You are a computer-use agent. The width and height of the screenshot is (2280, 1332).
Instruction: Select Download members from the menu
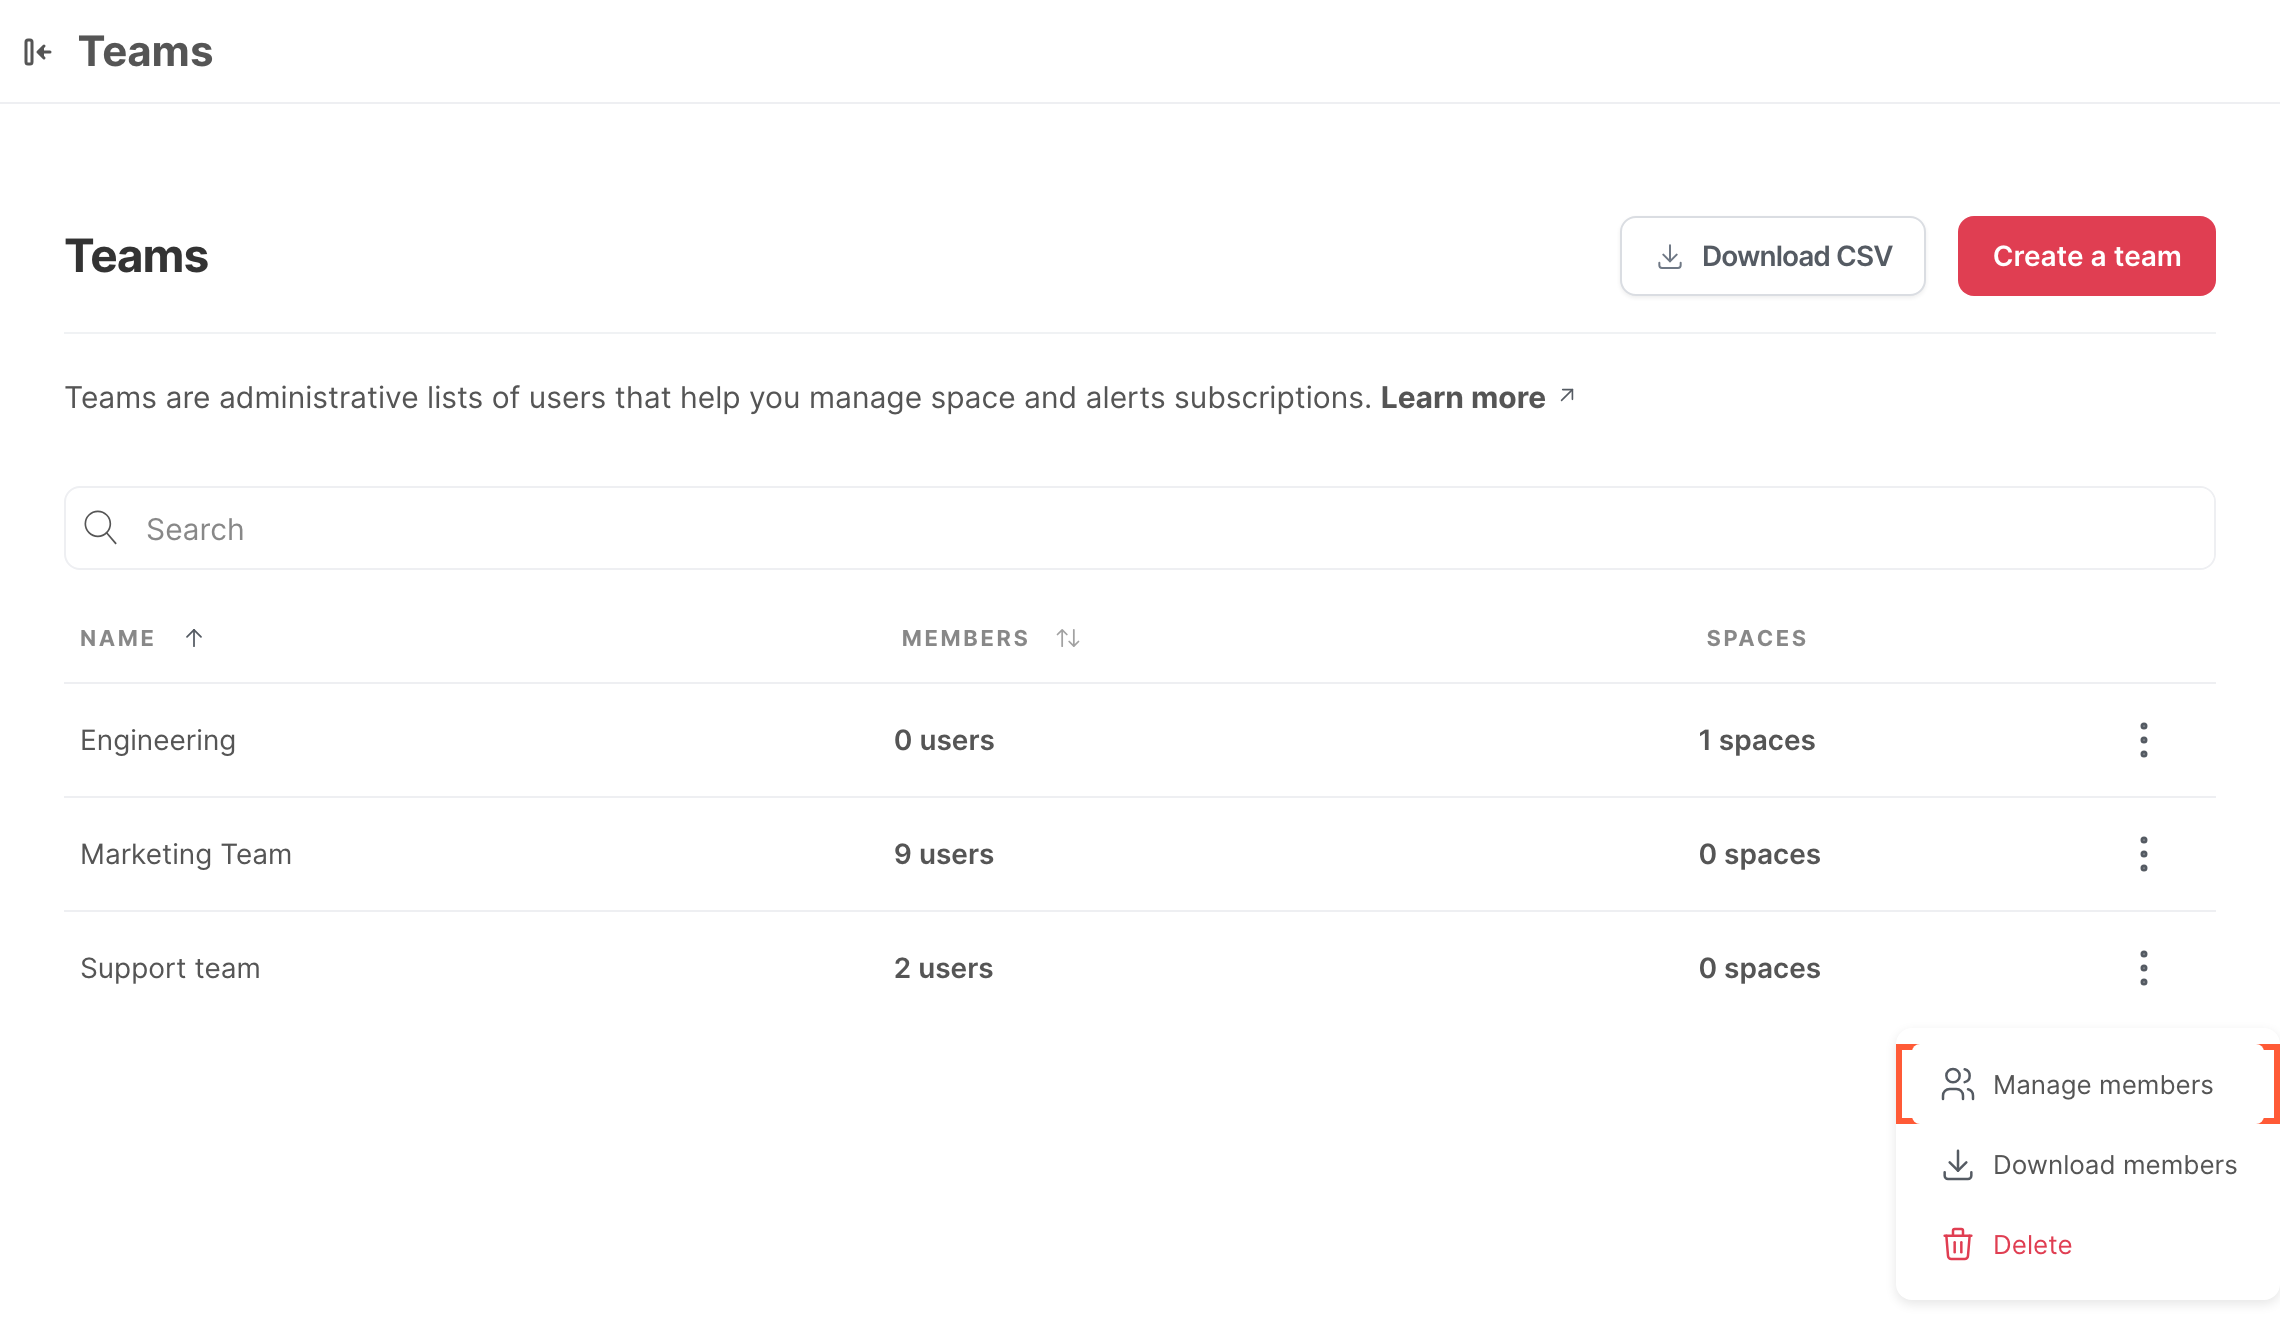tap(2088, 1165)
